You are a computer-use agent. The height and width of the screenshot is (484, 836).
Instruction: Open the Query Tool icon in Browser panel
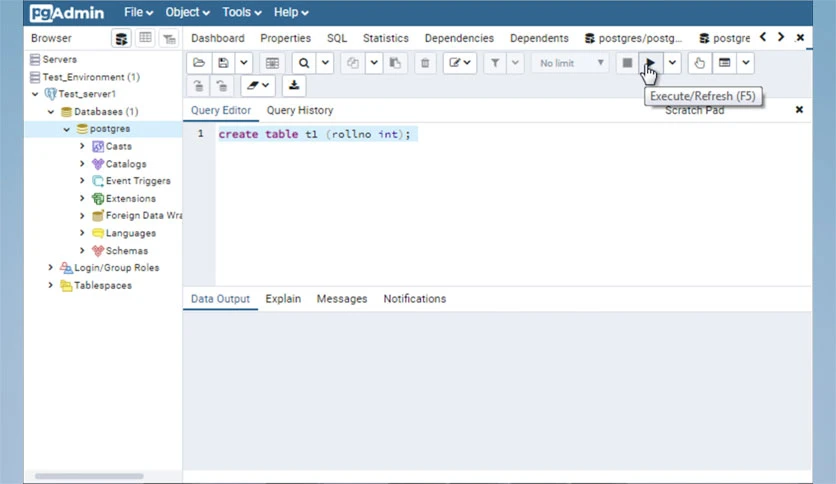(121, 38)
